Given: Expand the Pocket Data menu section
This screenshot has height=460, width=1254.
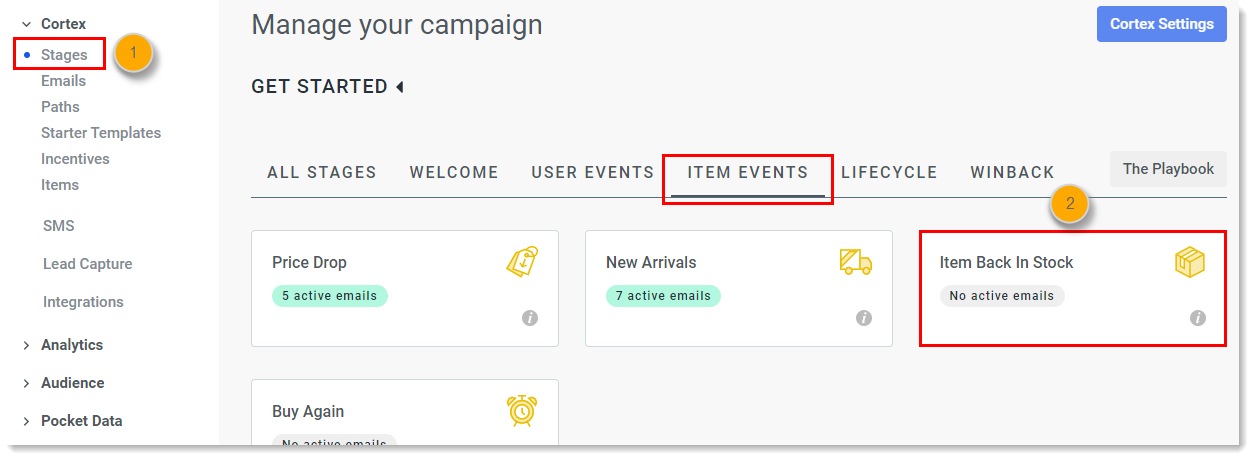Looking at the screenshot, I should (26, 421).
